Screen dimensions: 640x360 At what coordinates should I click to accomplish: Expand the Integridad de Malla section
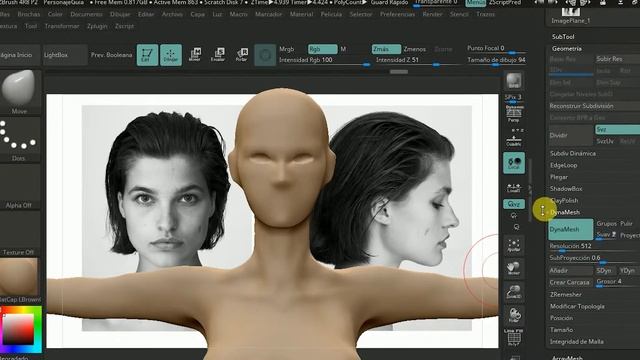(576, 342)
